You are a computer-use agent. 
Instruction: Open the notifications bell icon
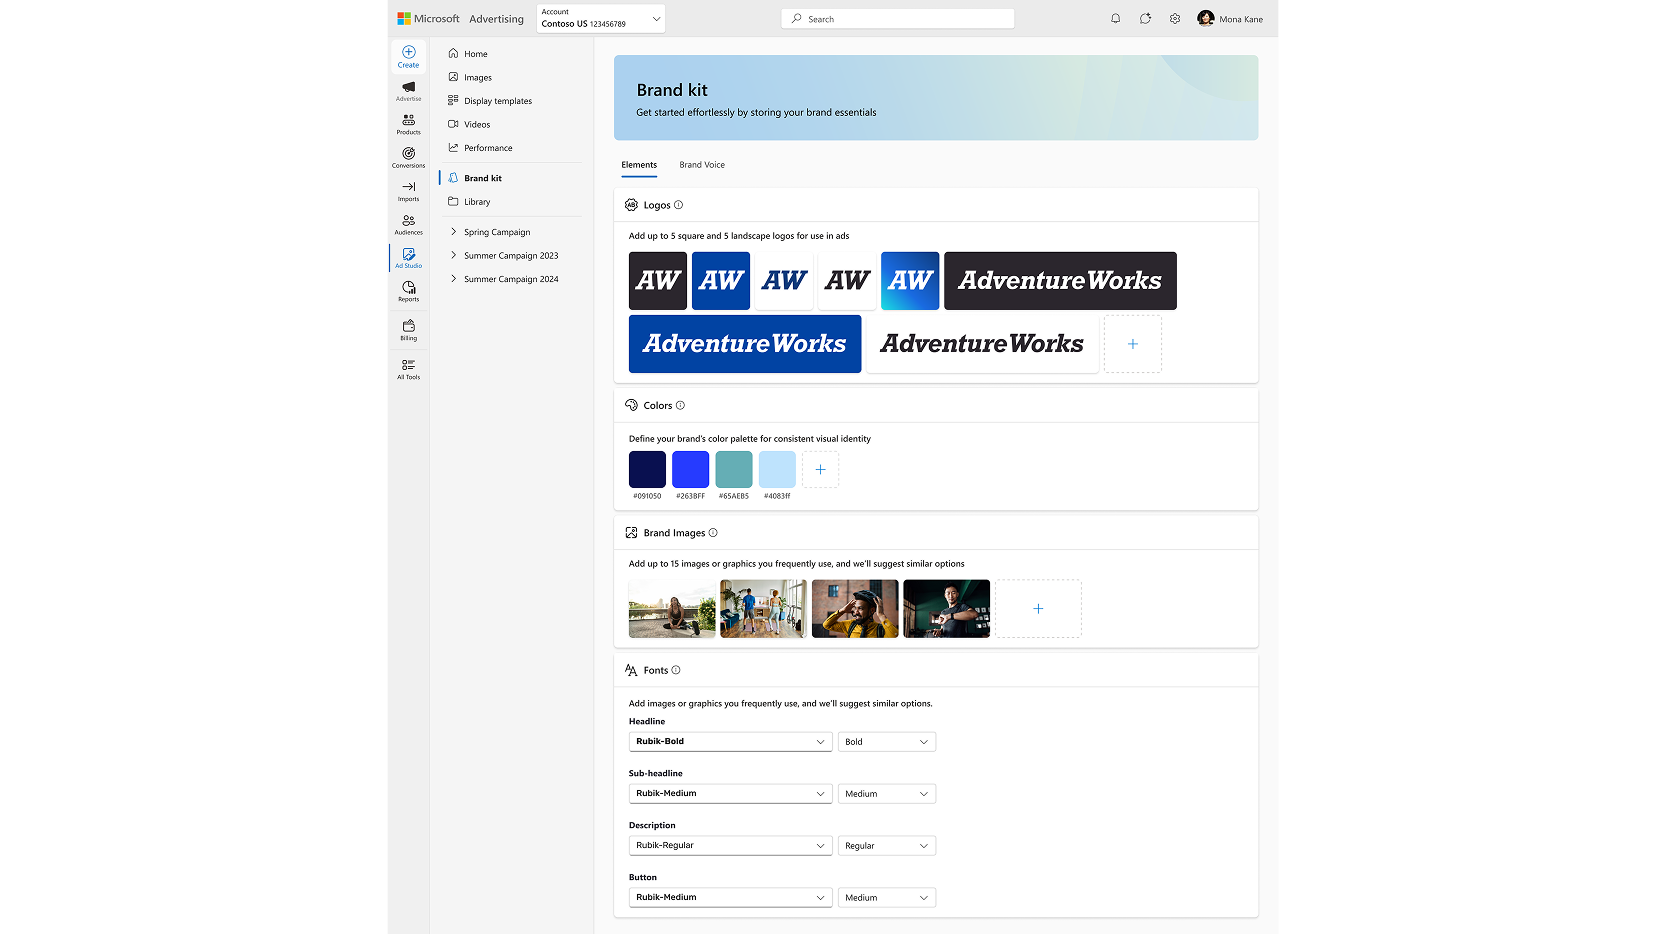(x=1115, y=19)
